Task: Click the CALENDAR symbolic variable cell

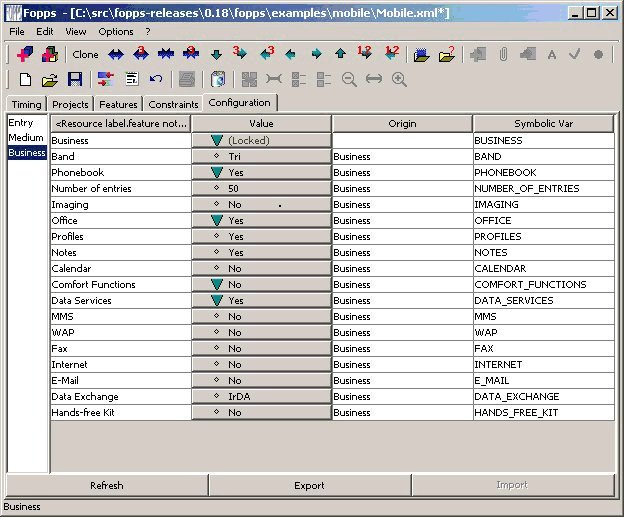Action: click(544, 269)
